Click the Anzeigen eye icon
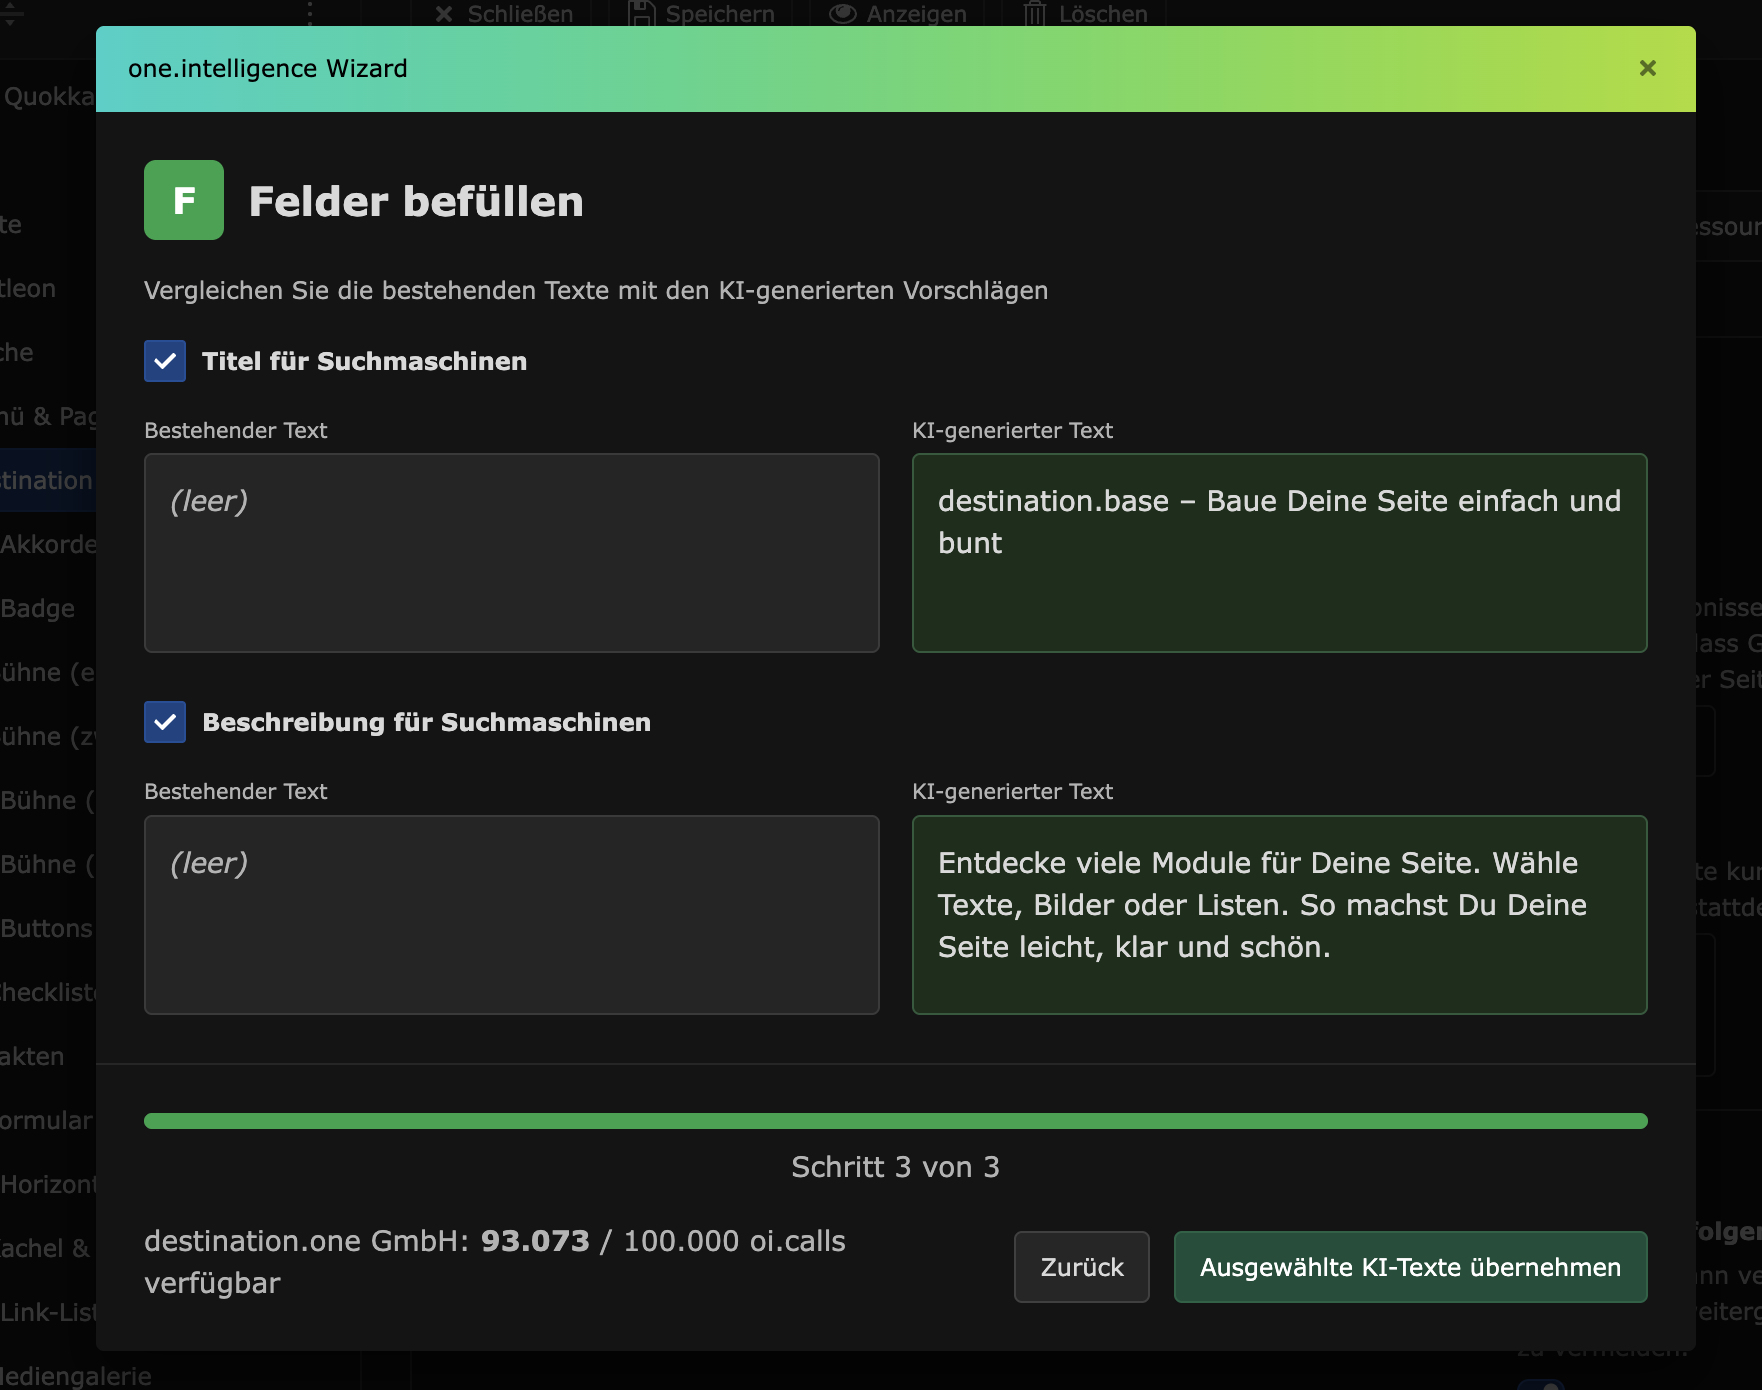 click(843, 14)
